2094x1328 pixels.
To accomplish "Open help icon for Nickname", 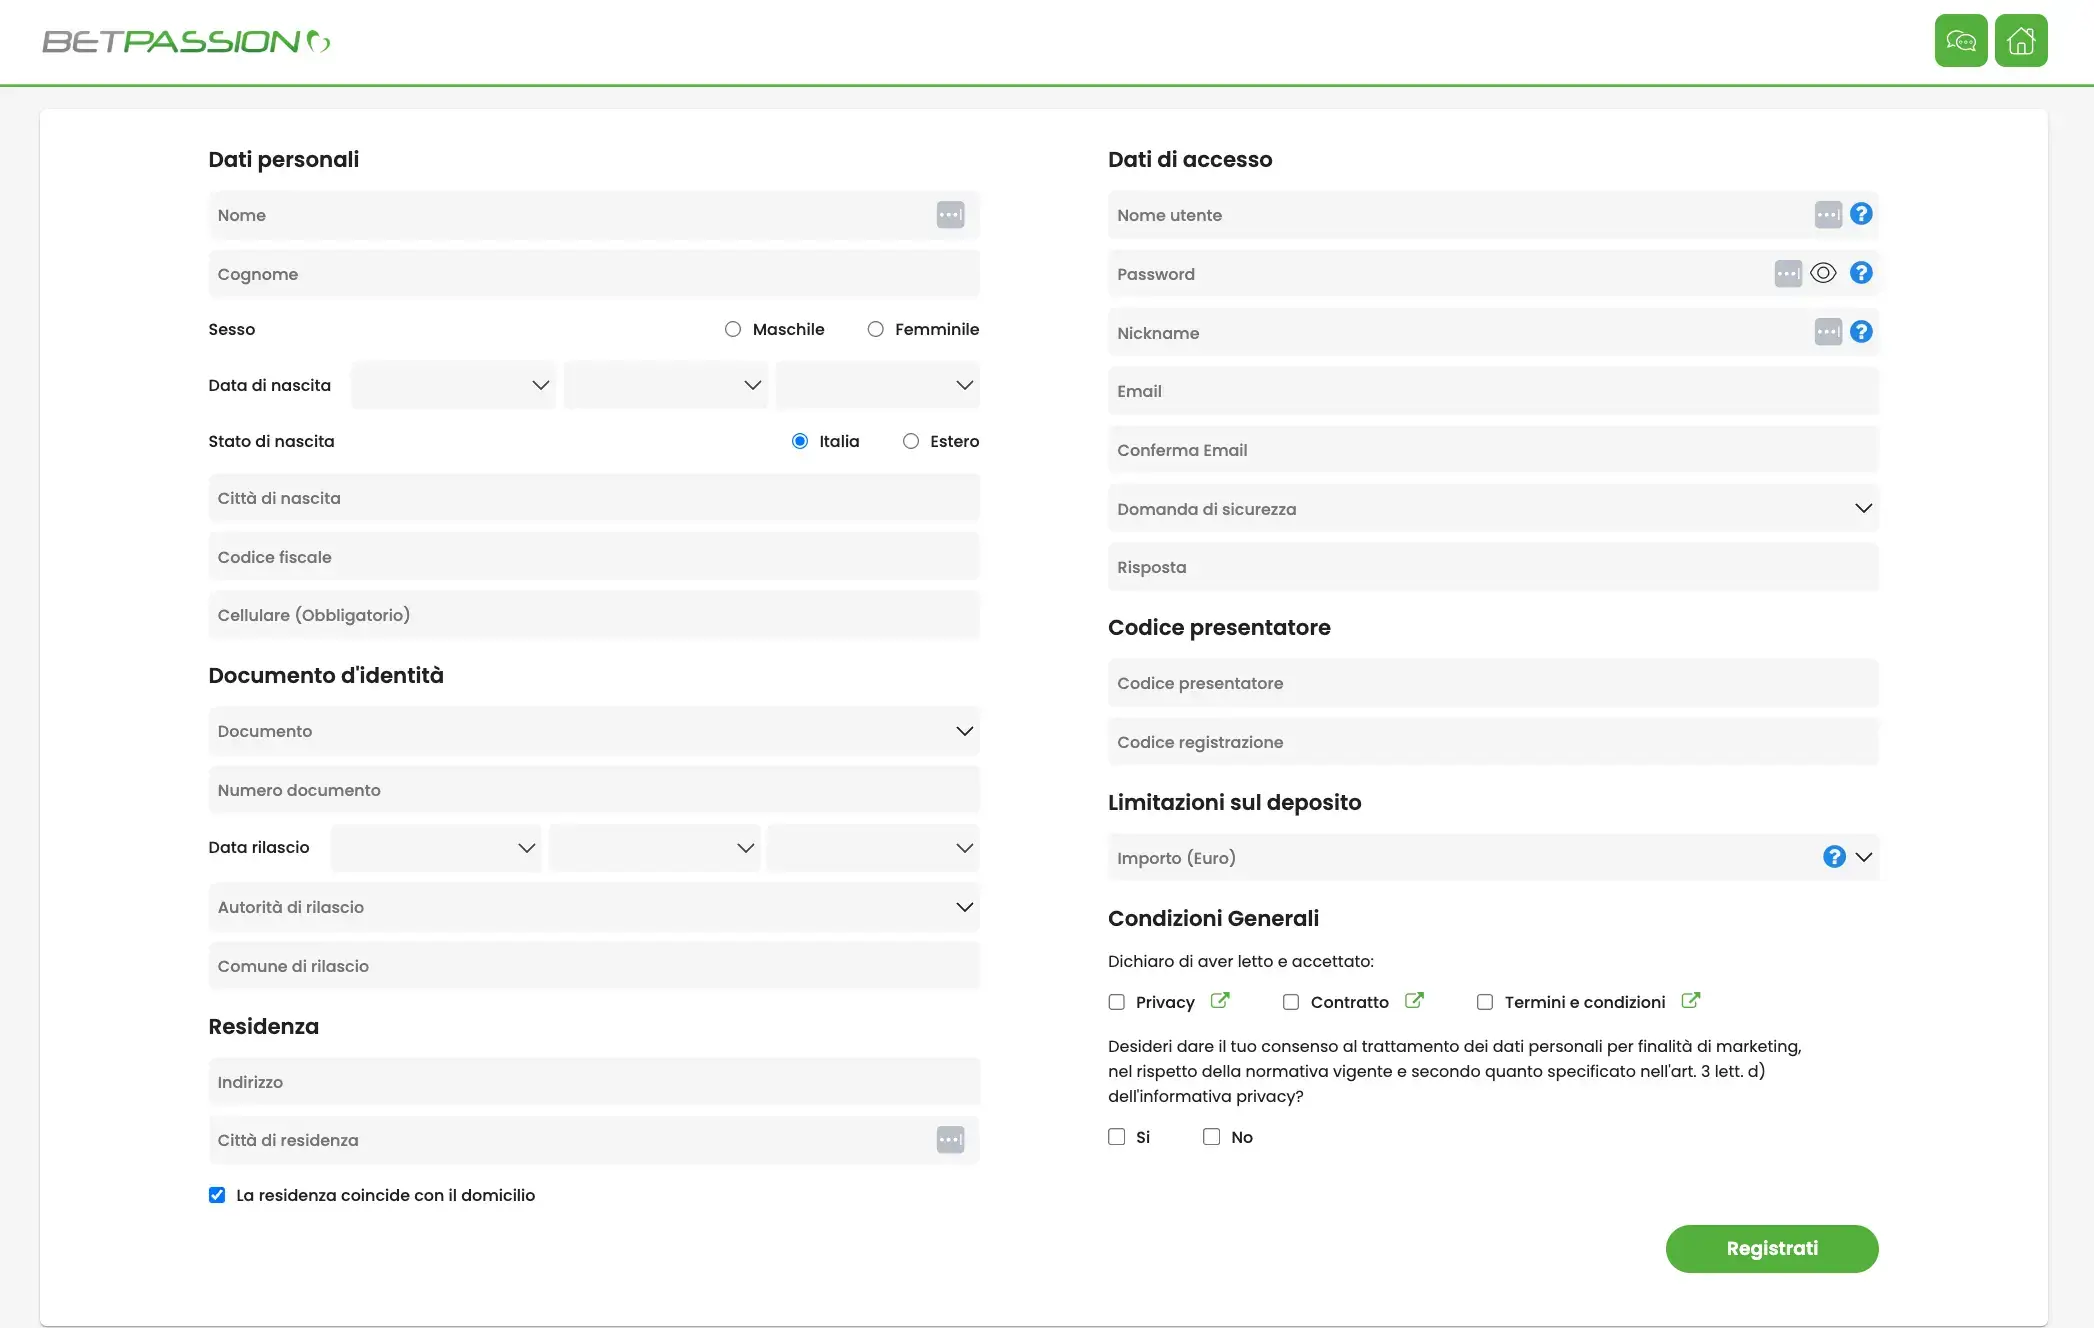I will (x=1861, y=332).
